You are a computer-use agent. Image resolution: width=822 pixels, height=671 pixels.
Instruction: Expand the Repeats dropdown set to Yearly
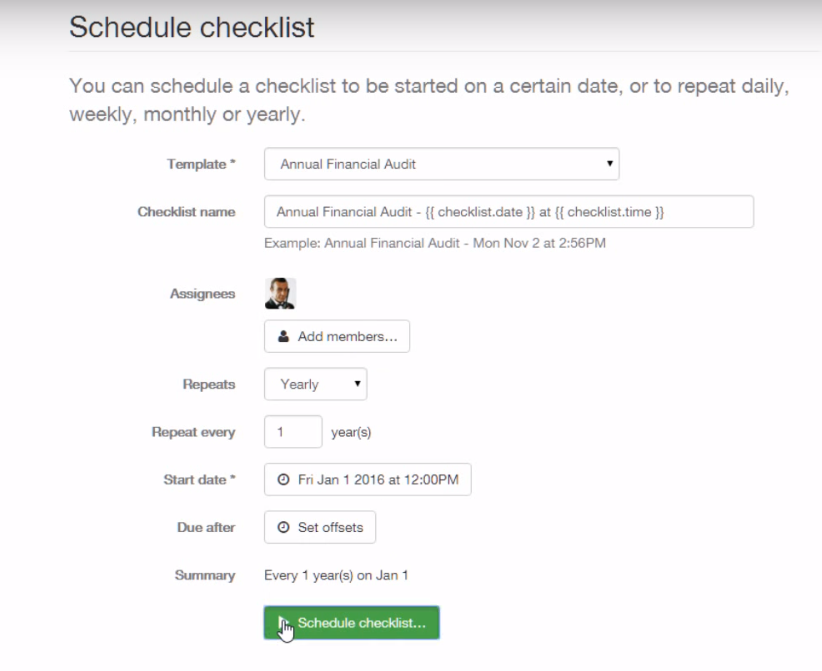[315, 384]
